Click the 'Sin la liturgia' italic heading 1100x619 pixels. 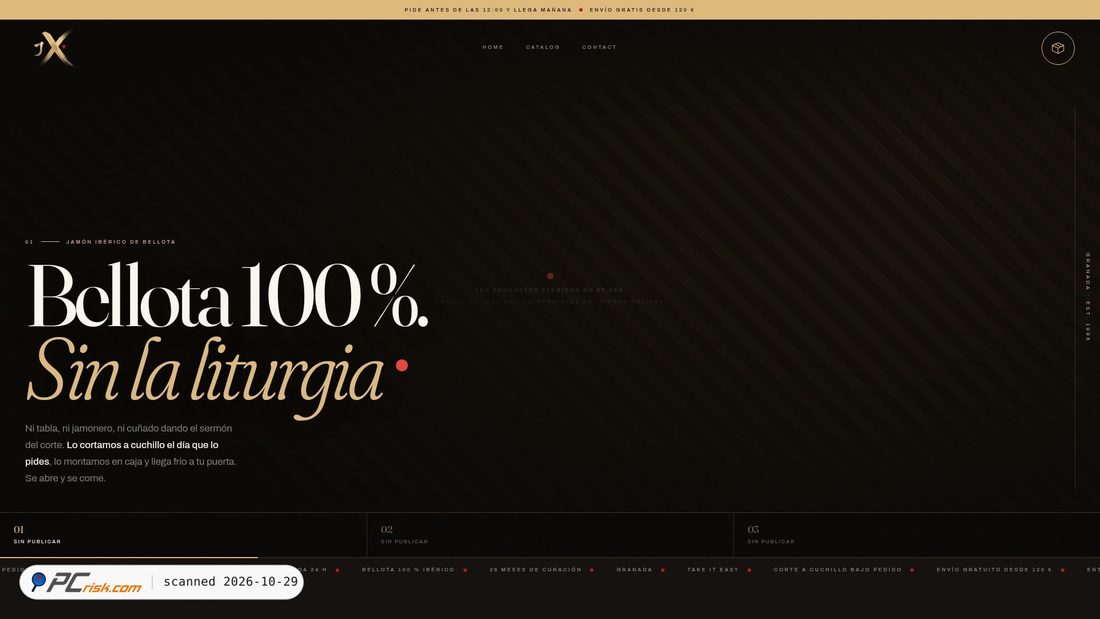(205, 378)
